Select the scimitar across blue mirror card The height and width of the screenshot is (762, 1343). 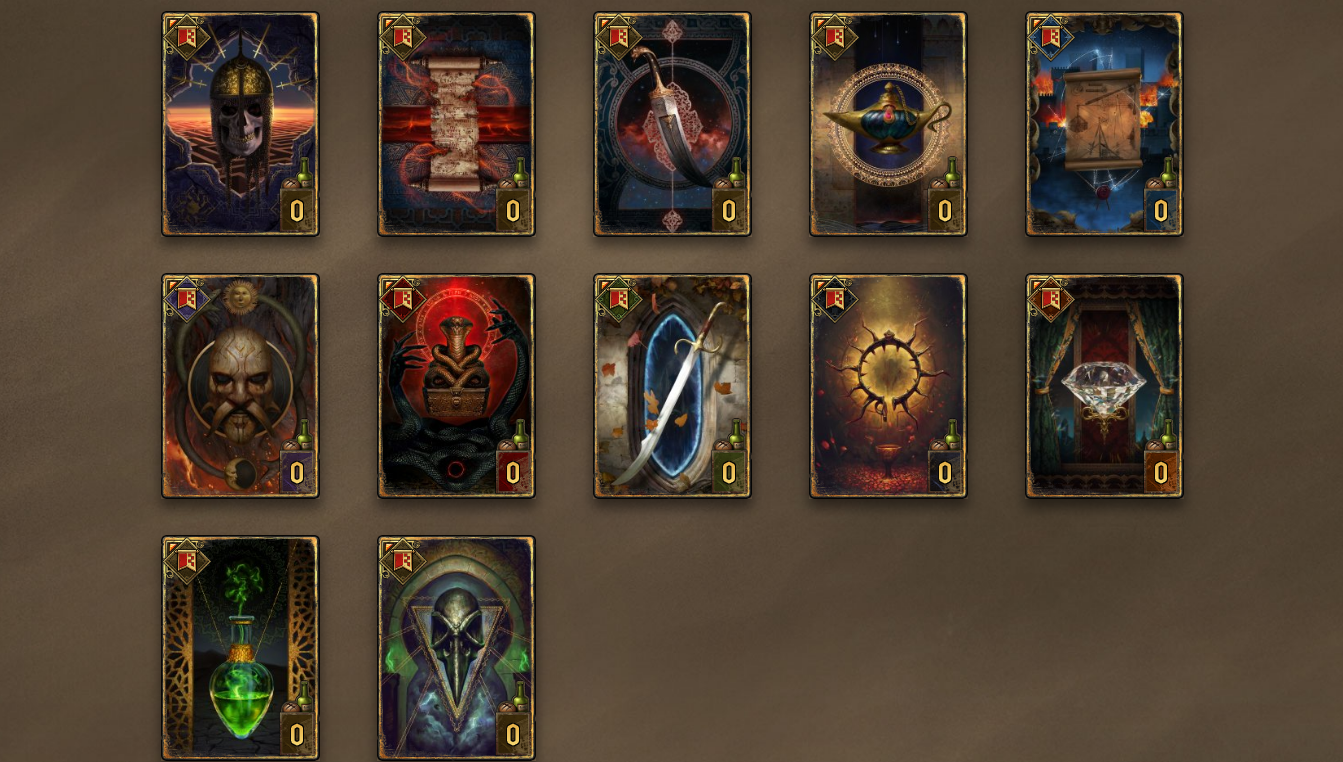672,386
